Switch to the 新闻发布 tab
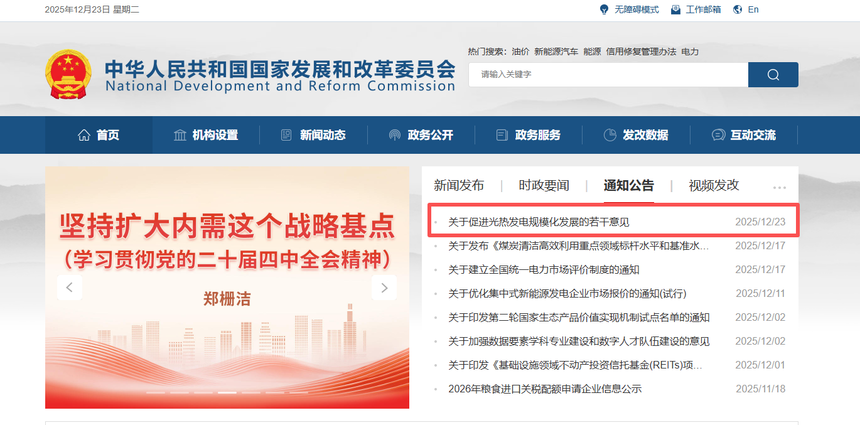The image size is (860, 425). coord(459,185)
